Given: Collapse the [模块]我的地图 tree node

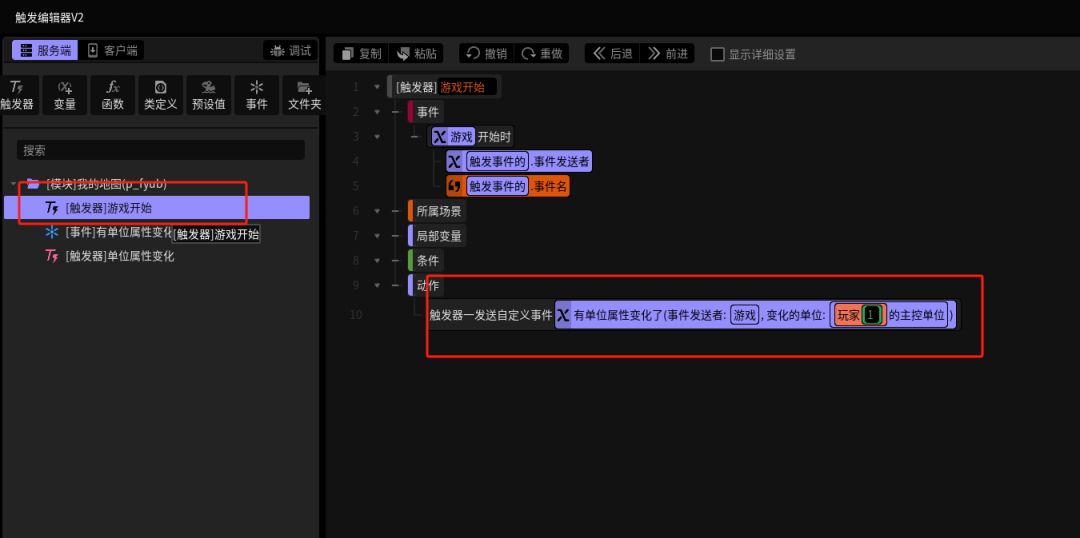Looking at the screenshot, I should (13, 185).
